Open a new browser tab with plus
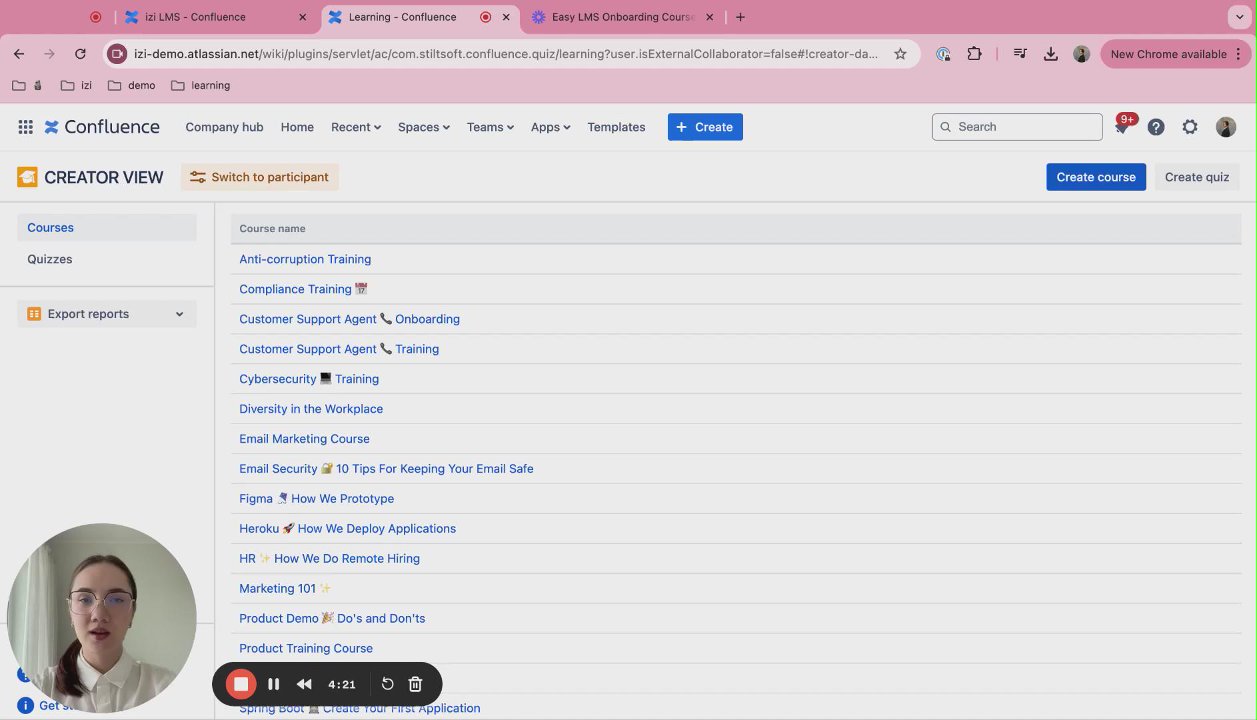 [740, 17]
